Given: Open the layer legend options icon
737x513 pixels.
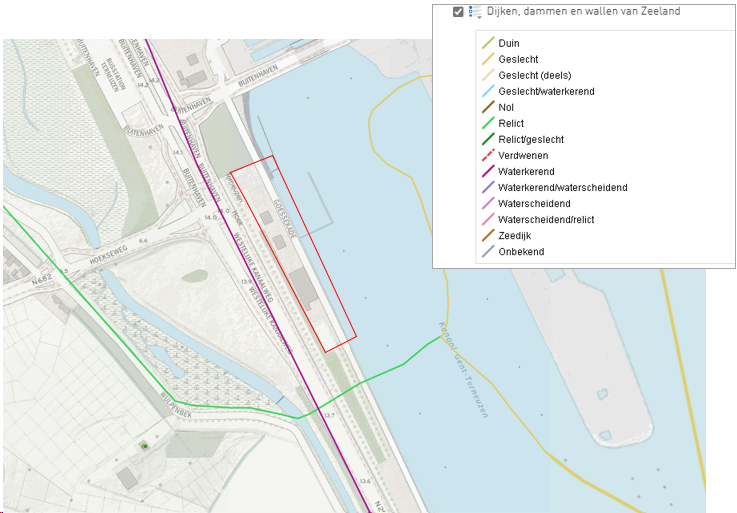Looking at the screenshot, I should pos(475,12).
